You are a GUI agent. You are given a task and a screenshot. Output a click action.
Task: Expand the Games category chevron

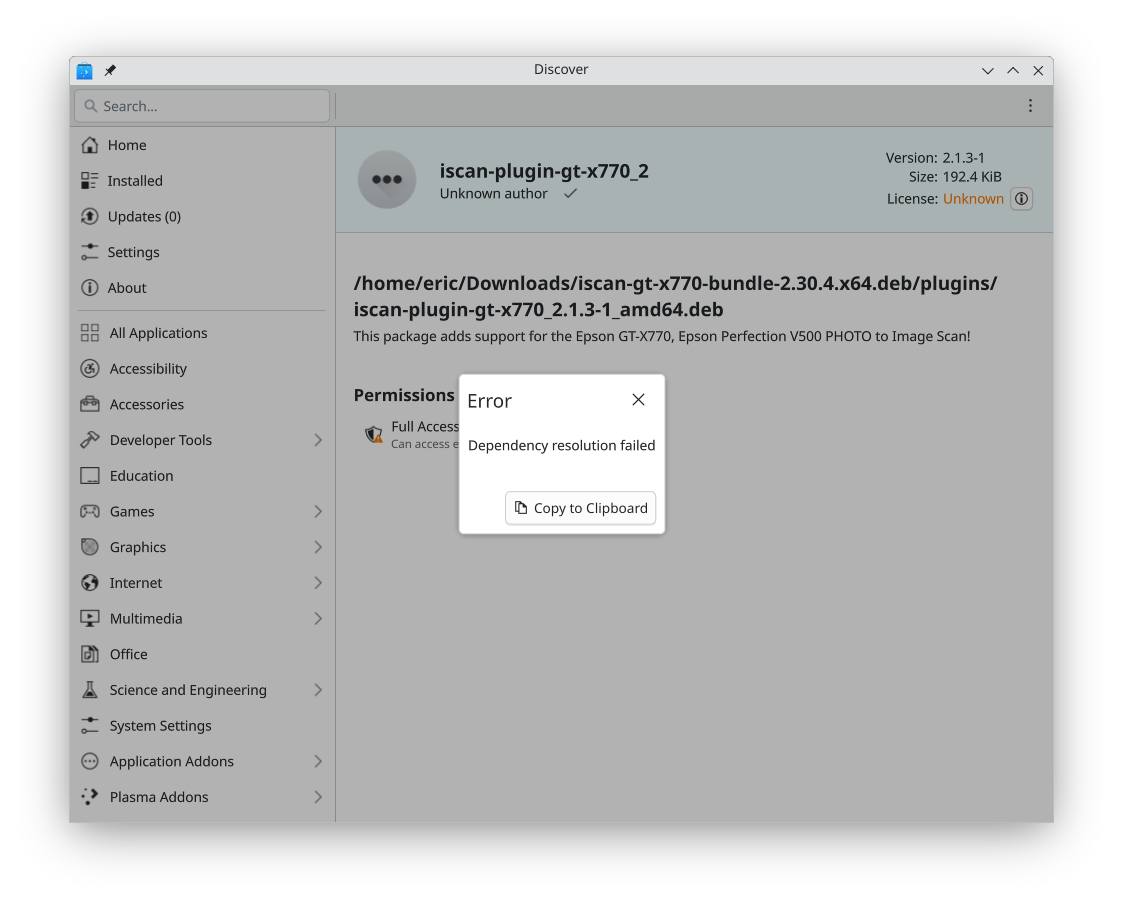click(x=318, y=512)
